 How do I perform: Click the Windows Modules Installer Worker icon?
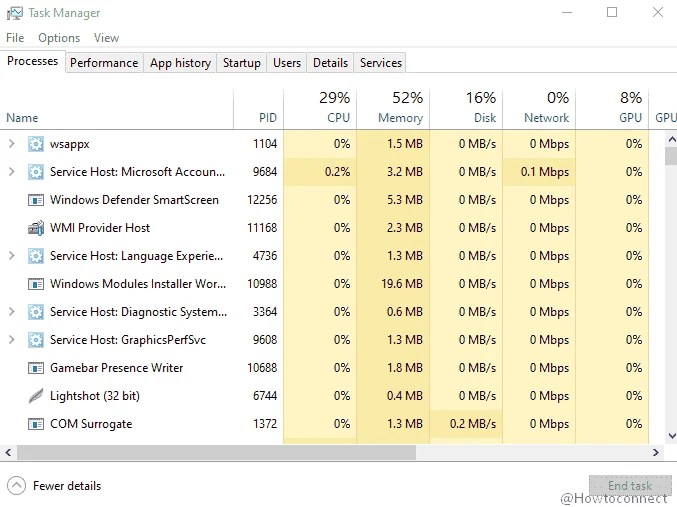coord(35,284)
